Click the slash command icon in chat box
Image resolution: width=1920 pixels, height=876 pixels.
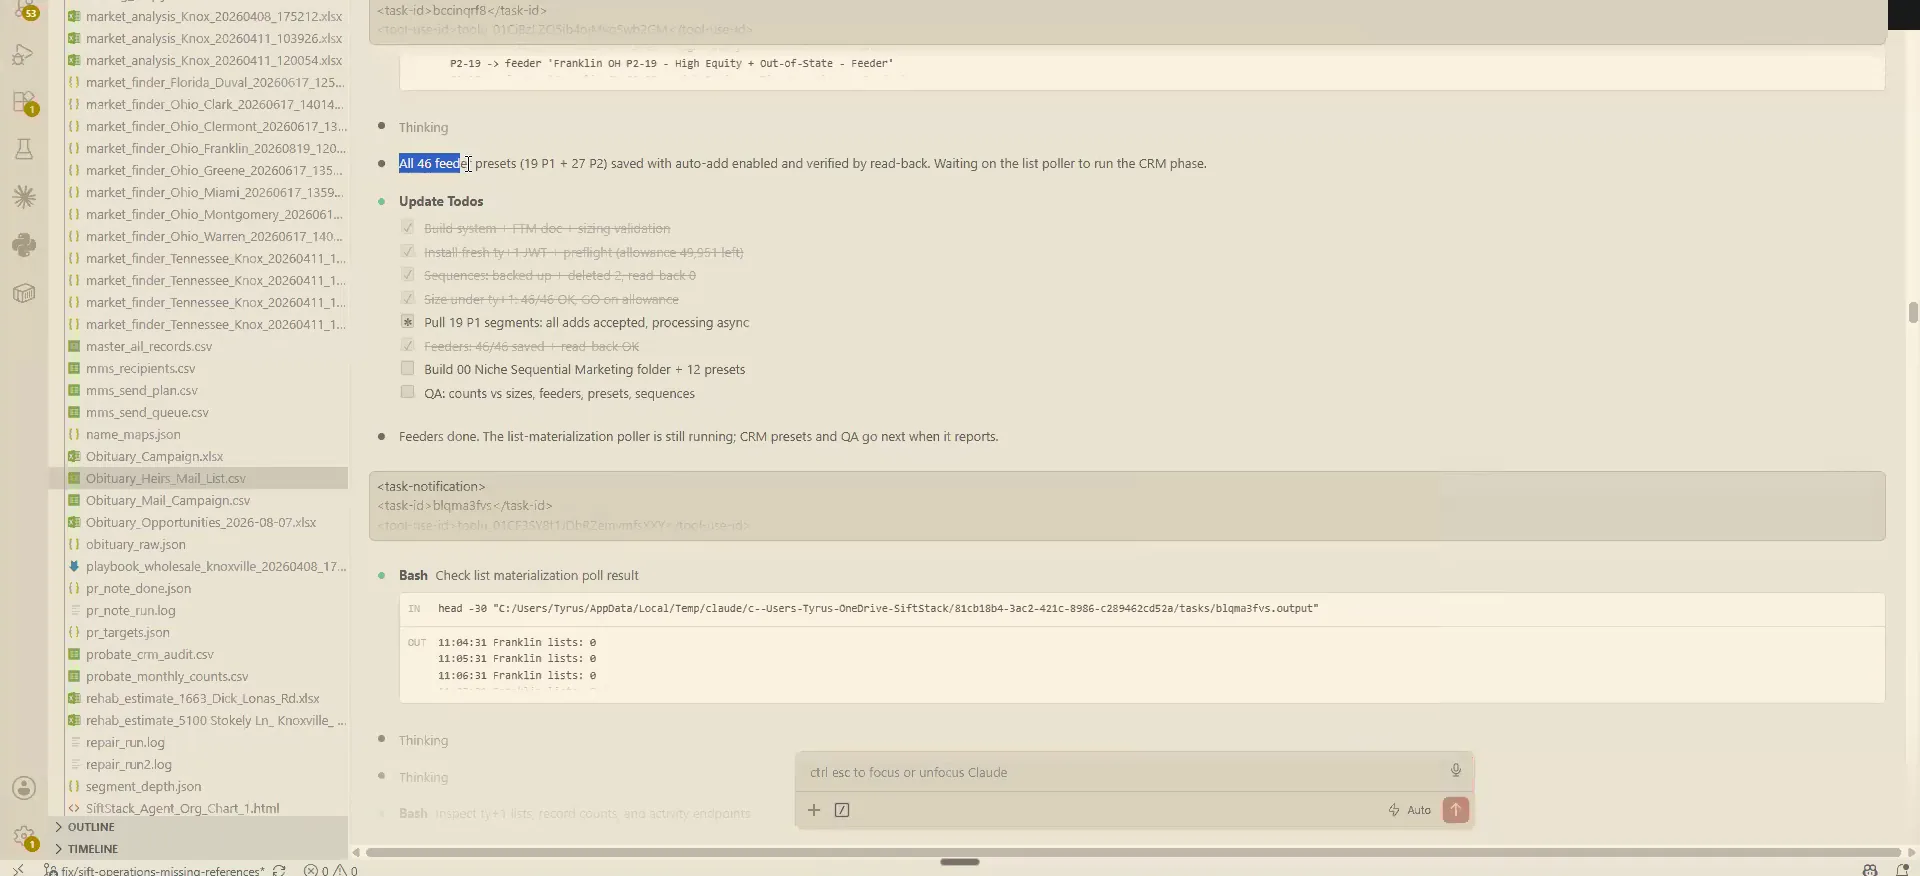[x=842, y=810]
